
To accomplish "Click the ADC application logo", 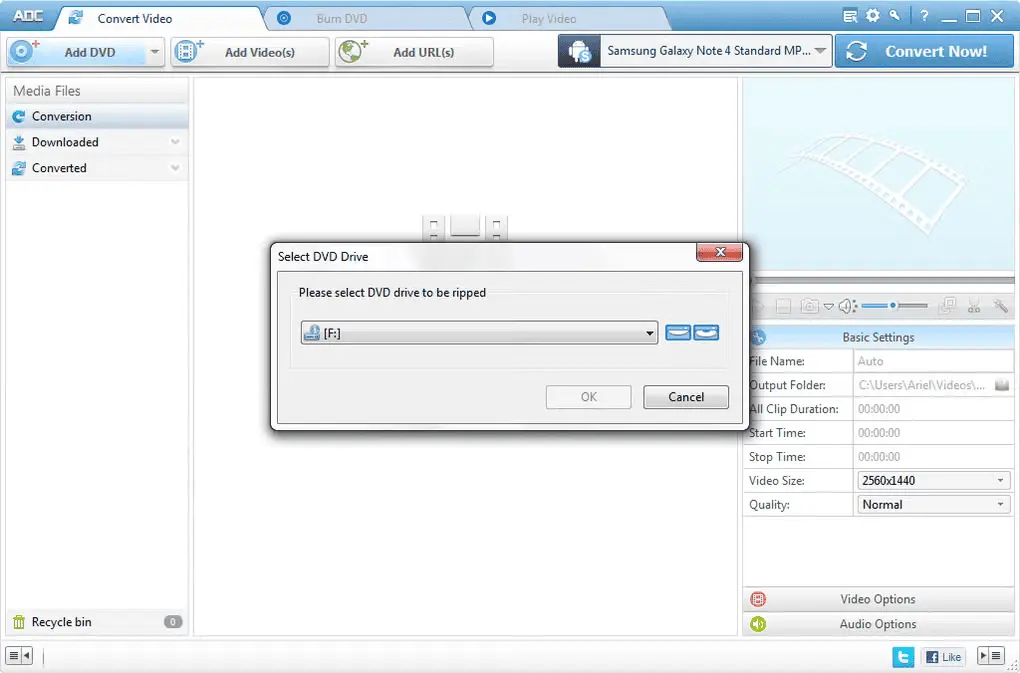I will coord(29,16).
